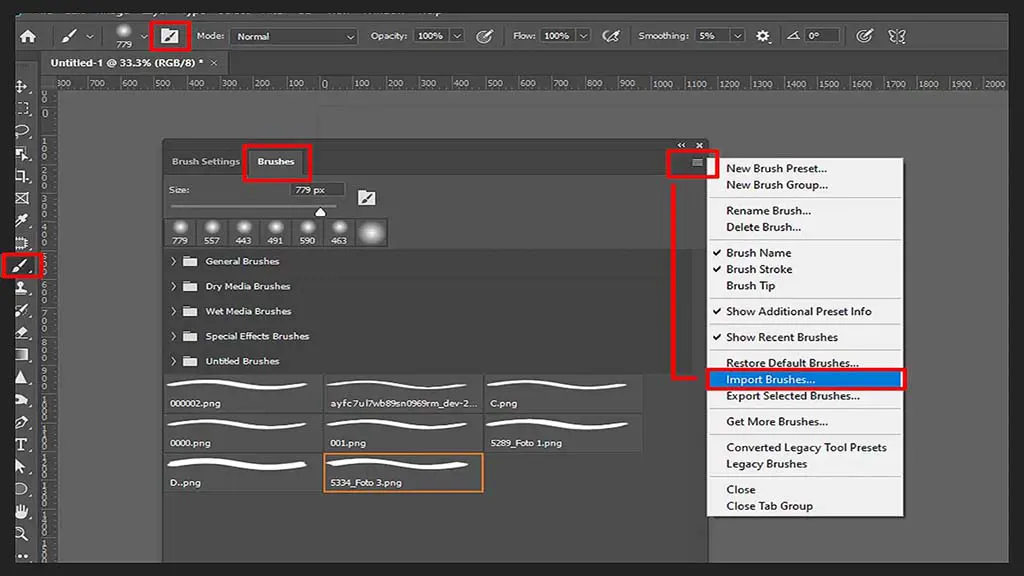Screen dimensions: 1024x576
Task: Choose Restore Default Brushes menu item
Action: point(792,362)
